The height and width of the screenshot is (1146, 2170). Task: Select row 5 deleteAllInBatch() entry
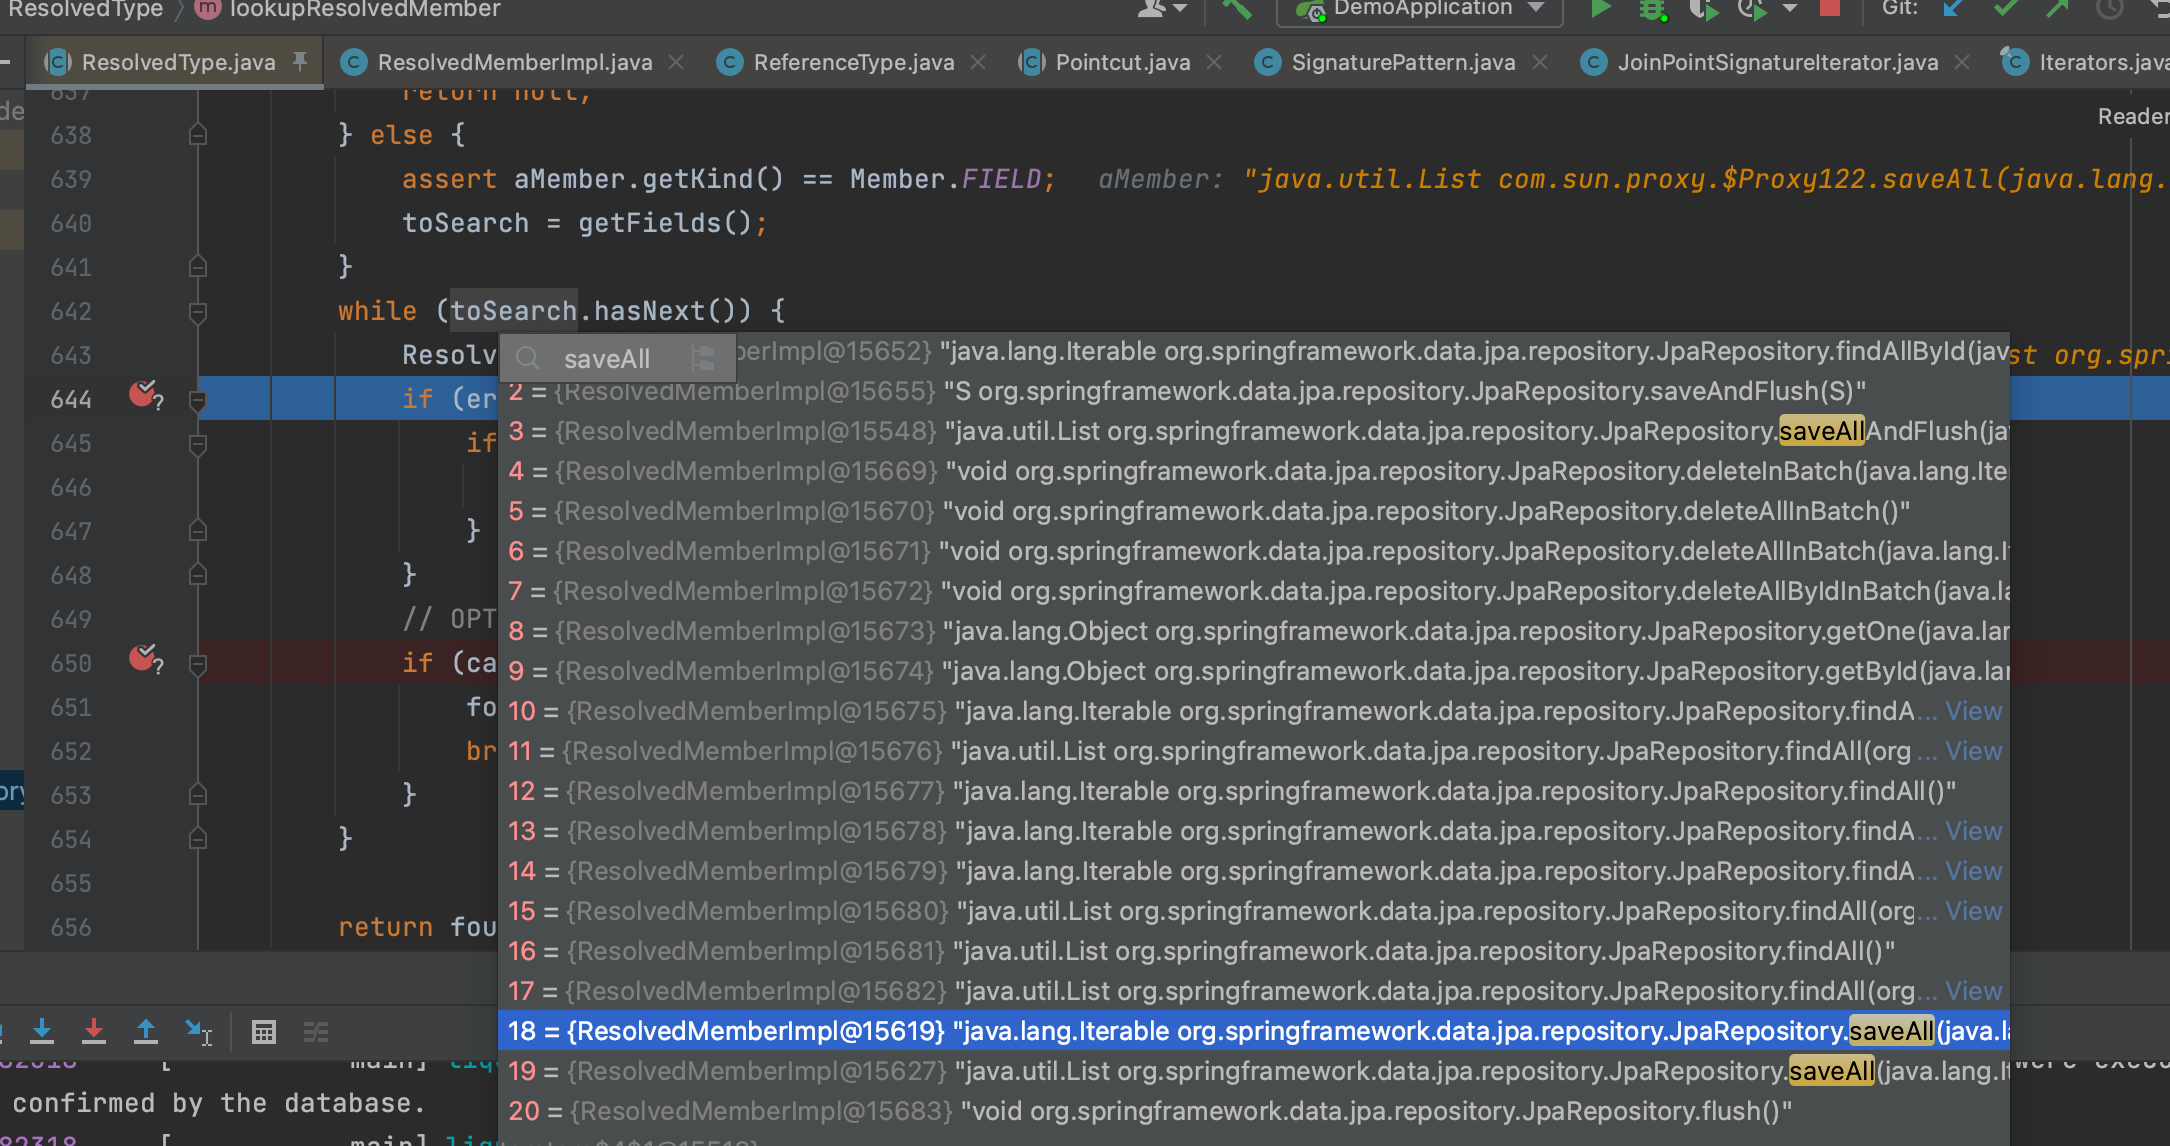point(1254,511)
